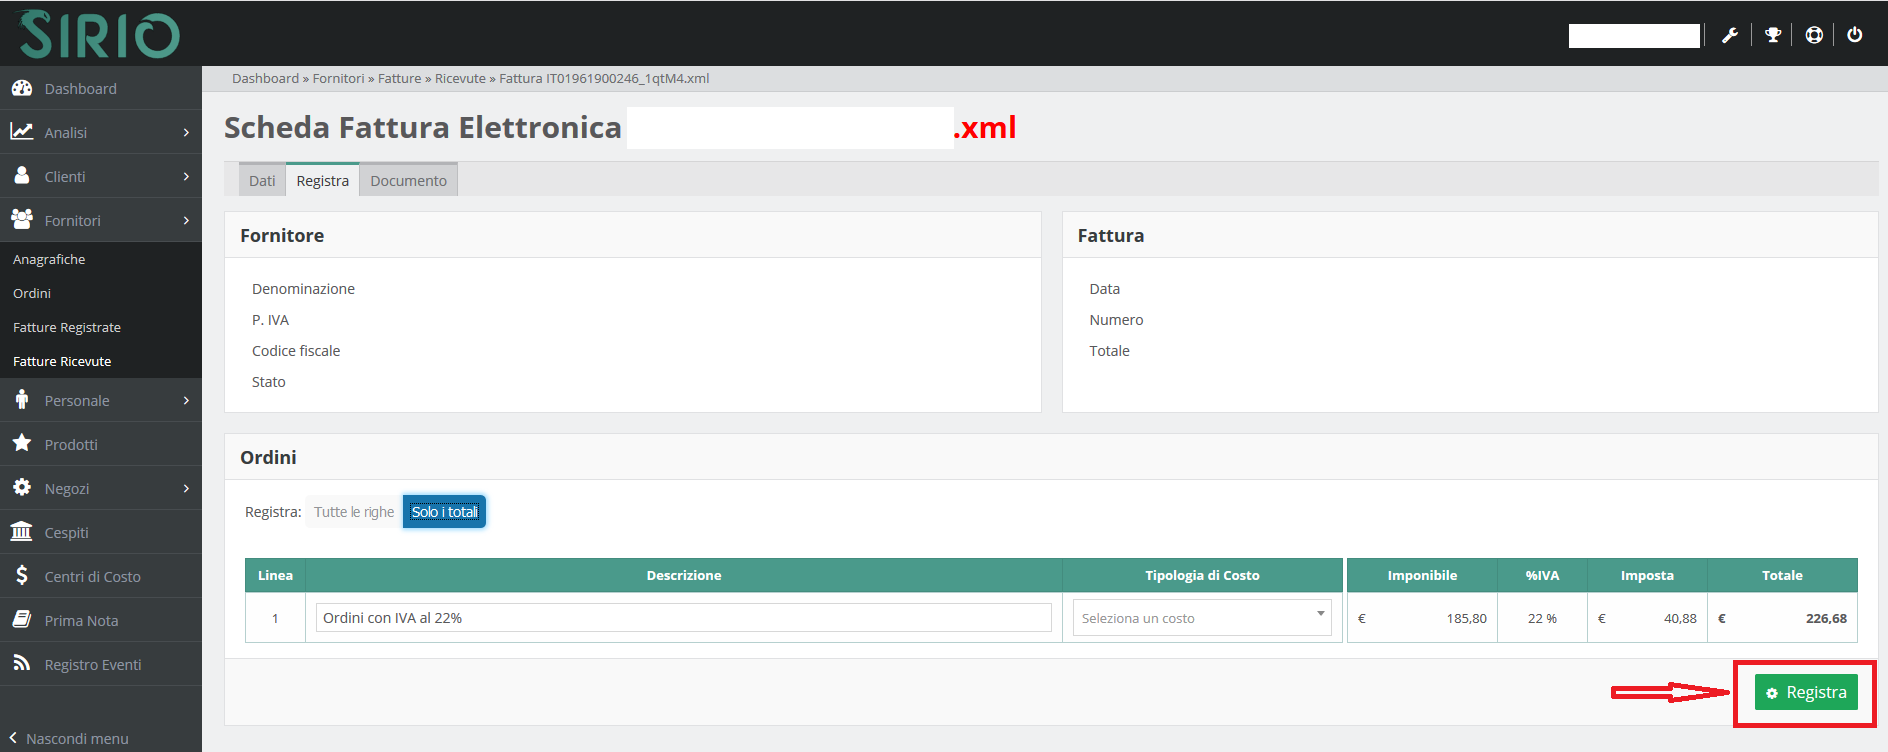This screenshot has width=1888, height=752.
Task: Expand the Analisi sidebar menu
Action: coord(100,133)
